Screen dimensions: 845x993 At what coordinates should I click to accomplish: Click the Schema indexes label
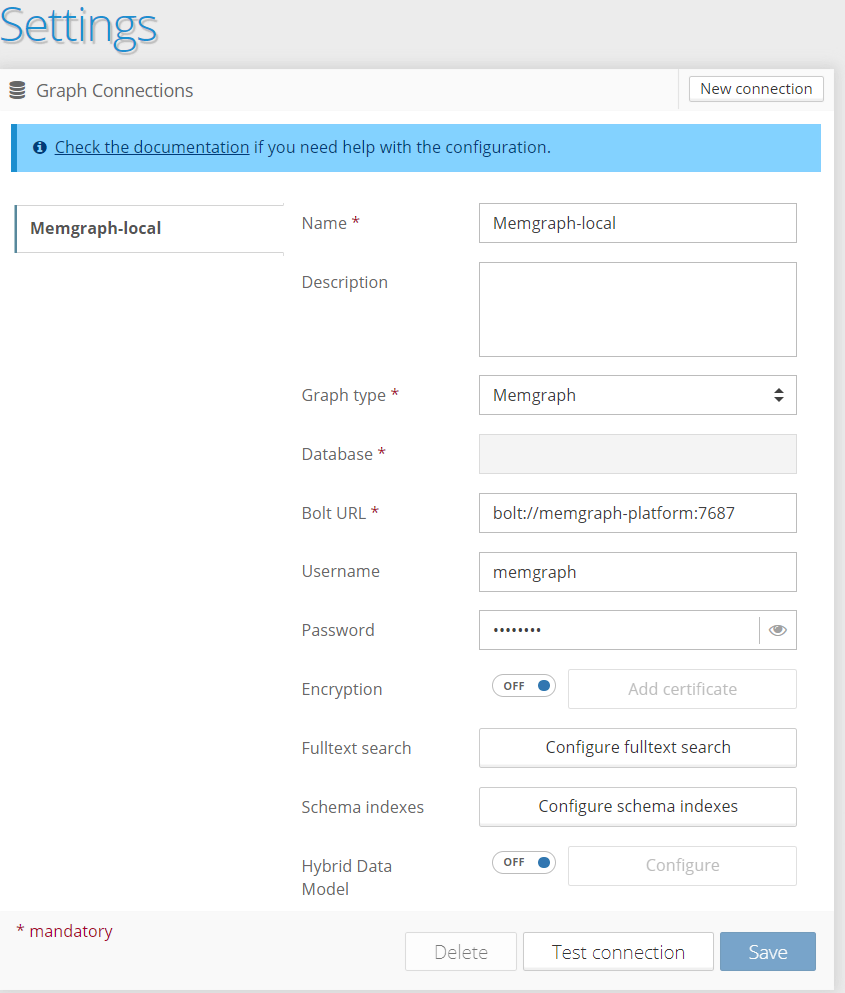(362, 807)
